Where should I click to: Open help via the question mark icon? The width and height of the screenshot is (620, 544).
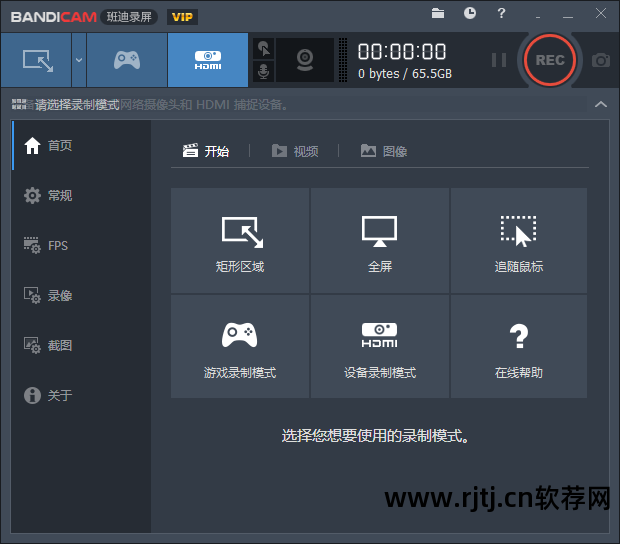click(501, 13)
